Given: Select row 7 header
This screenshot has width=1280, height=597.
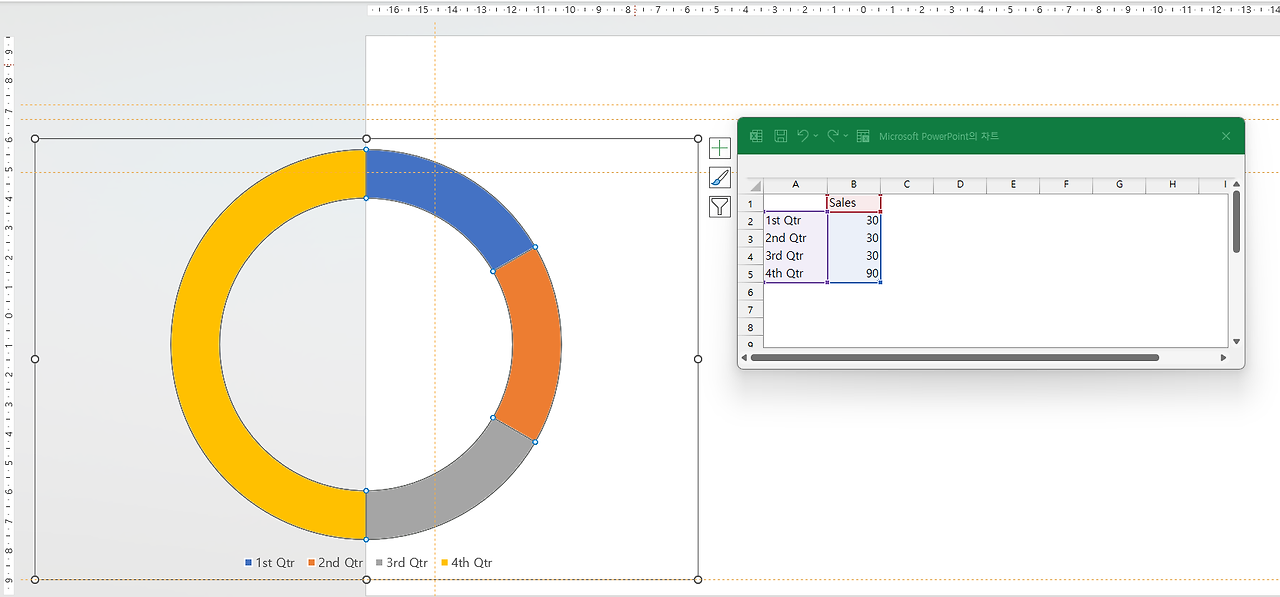Looking at the screenshot, I should click(x=751, y=310).
